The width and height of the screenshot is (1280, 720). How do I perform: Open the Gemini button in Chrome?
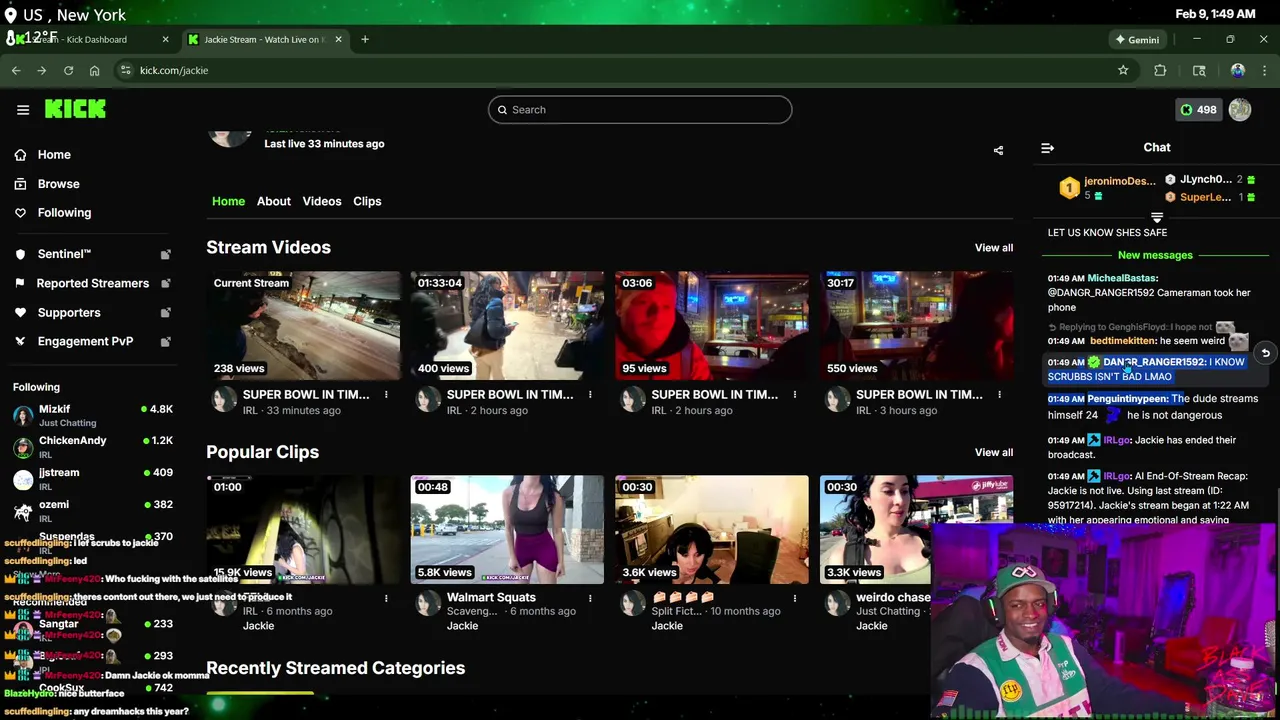[1137, 40]
